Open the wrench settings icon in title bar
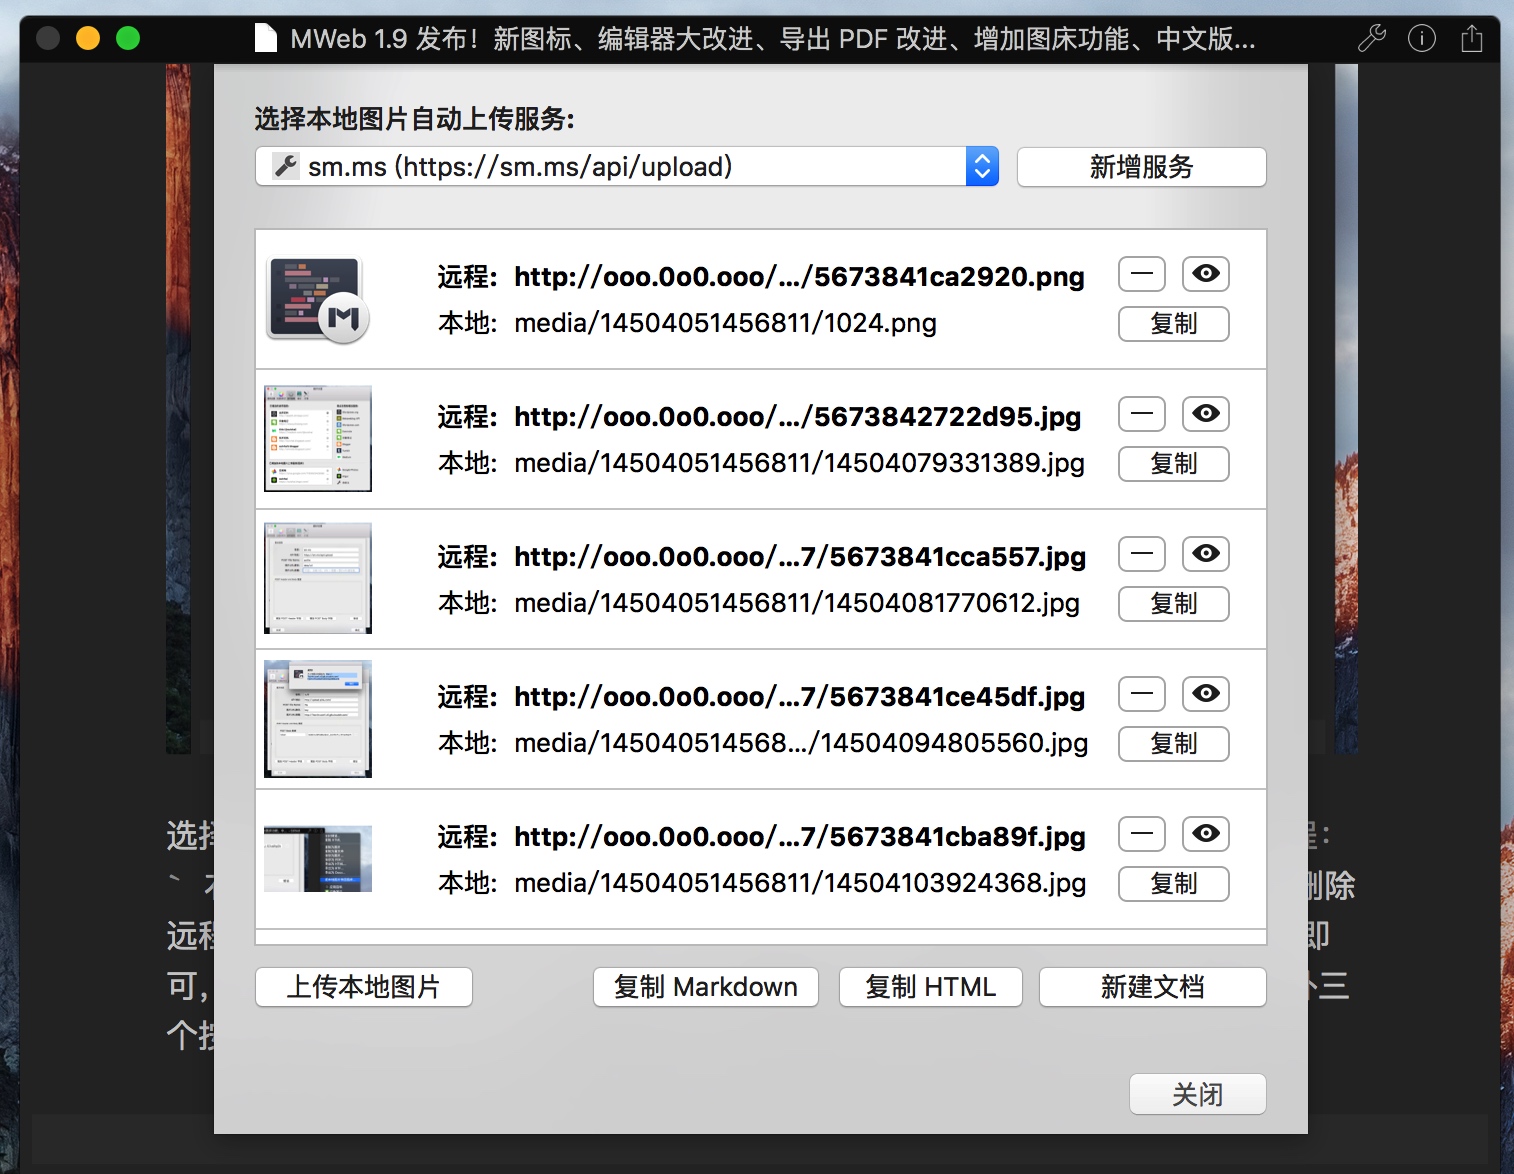The width and height of the screenshot is (1514, 1174). coord(1371,39)
